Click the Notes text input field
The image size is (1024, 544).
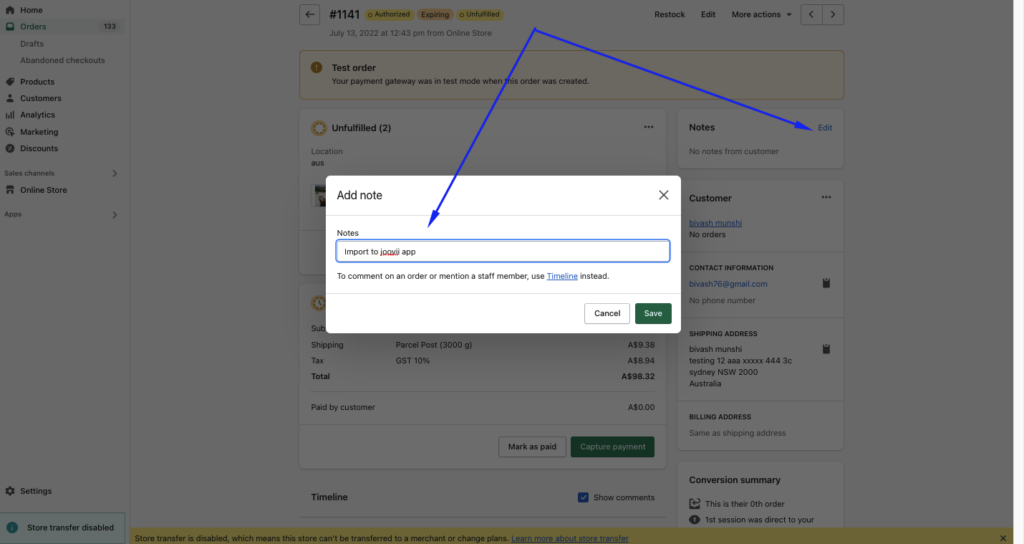point(503,252)
